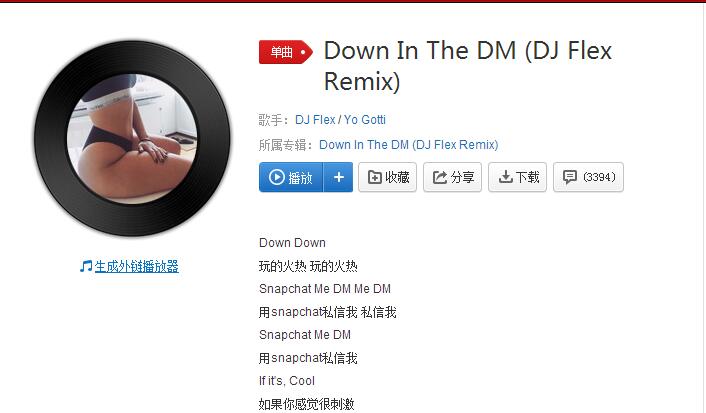Click the 生成外链播放器 link

point(136,266)
